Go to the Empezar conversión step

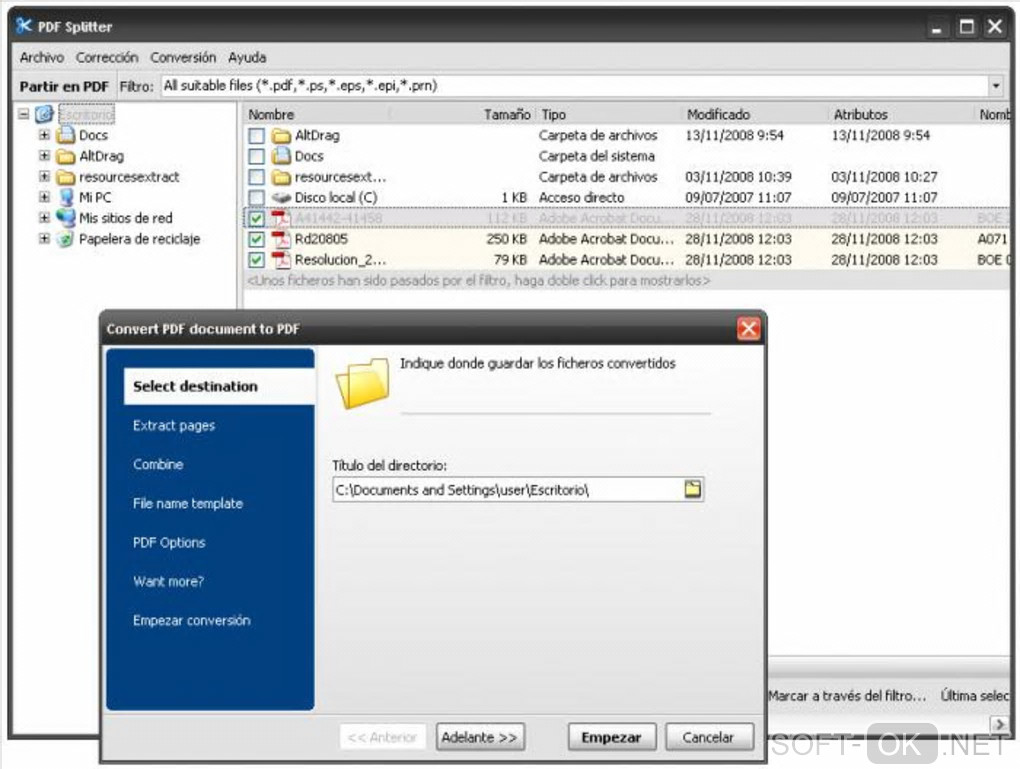click(x=191, y=621)
